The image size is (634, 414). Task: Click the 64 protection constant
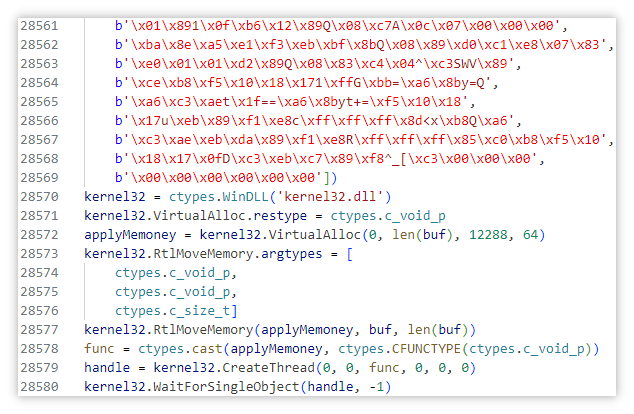coord(530,235)
